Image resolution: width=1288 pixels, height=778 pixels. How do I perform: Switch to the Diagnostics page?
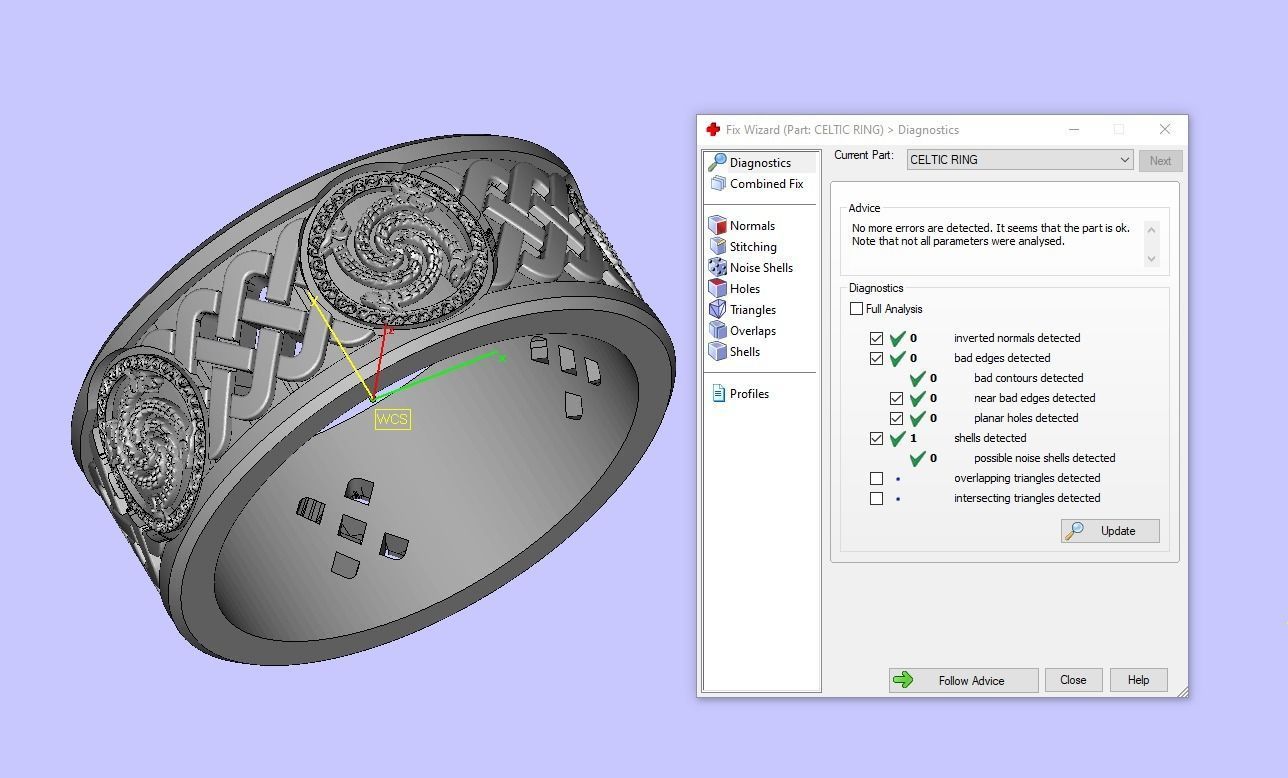(761, 162)
